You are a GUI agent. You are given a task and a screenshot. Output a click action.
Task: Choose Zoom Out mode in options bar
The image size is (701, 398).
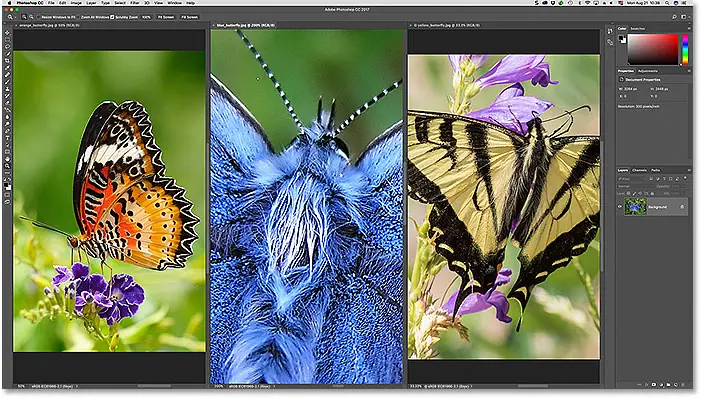31,17
